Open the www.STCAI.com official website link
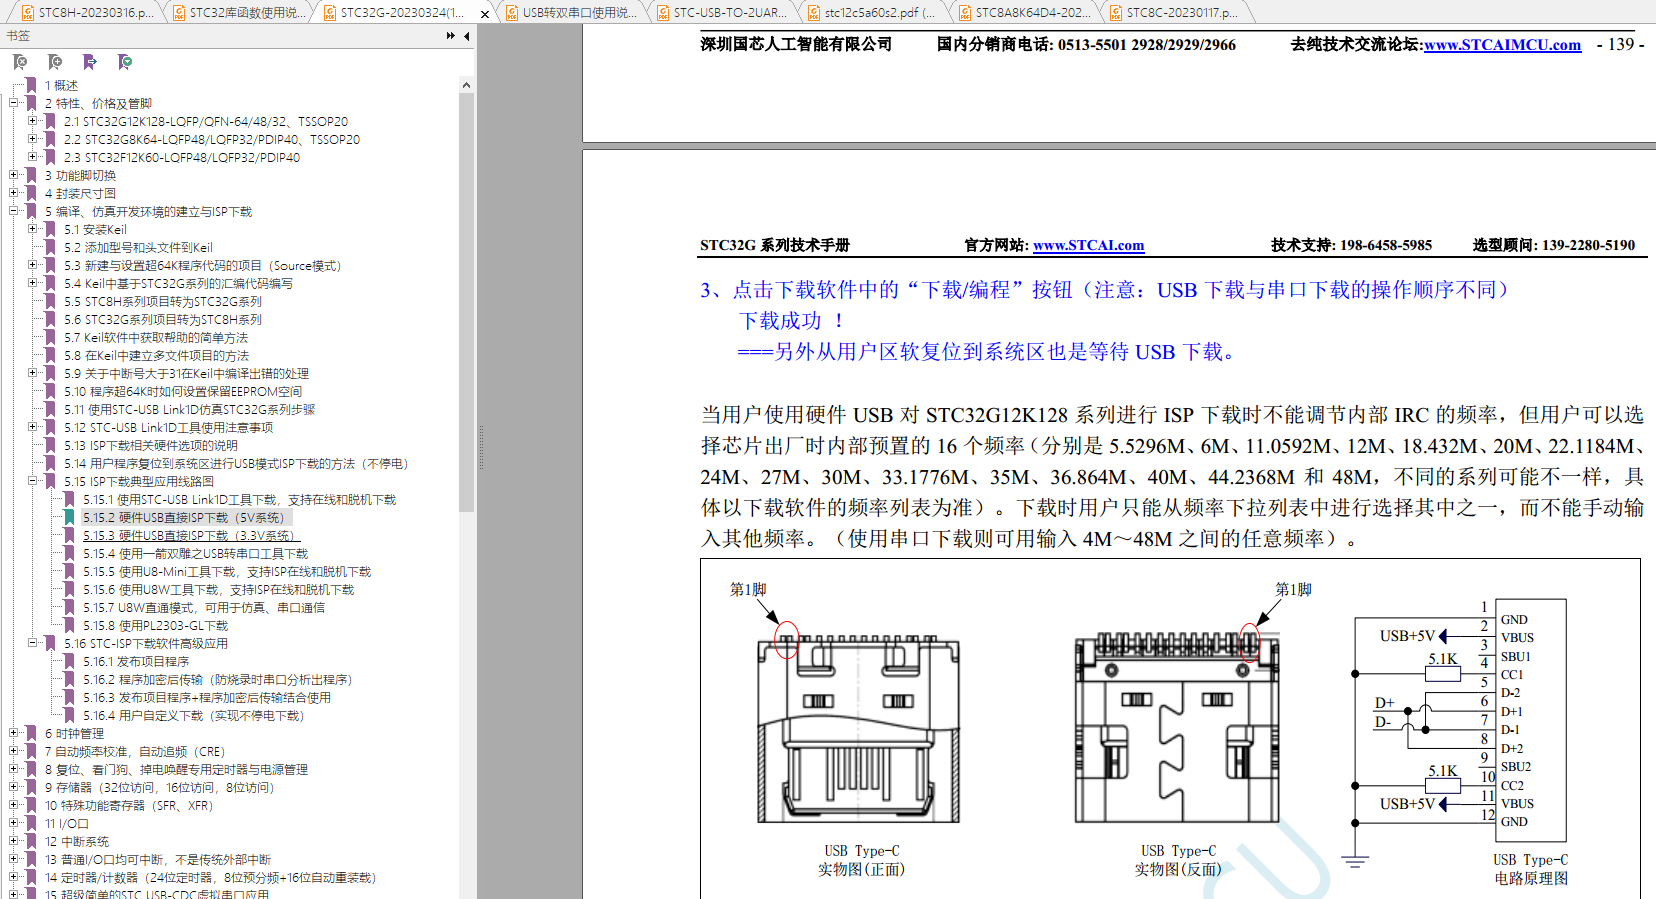This screenshot has width=1656, height=899. coord(1088,245)
